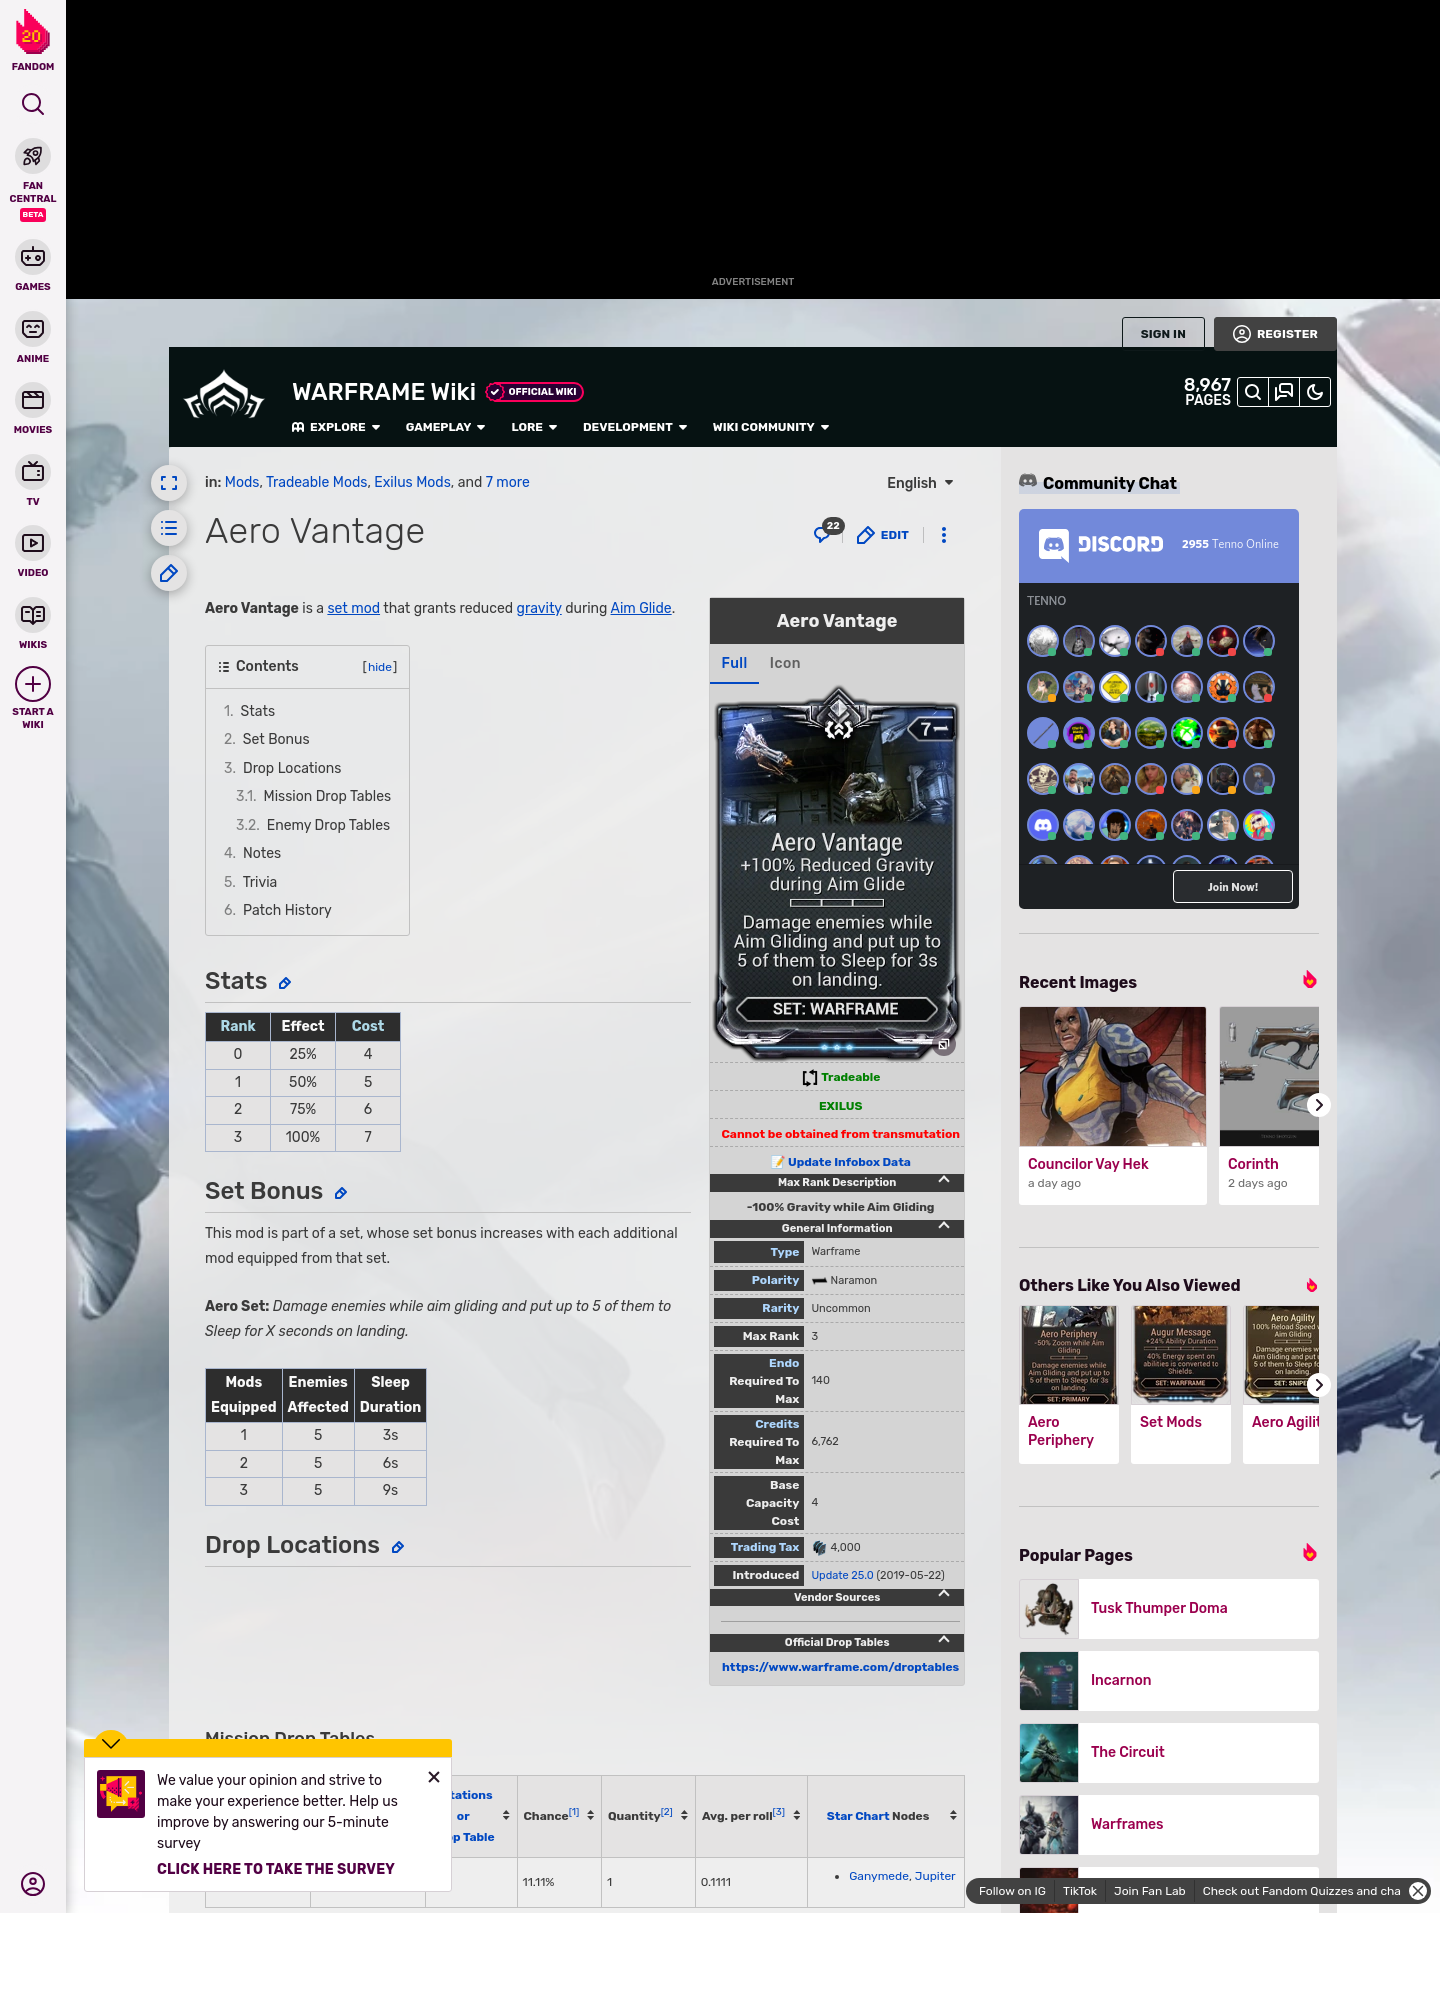This screenshot has width=1440, height=2000.
Task: Open the Gameplay dropdown menu
Action: pyautogui.click(x=445, y=427)
